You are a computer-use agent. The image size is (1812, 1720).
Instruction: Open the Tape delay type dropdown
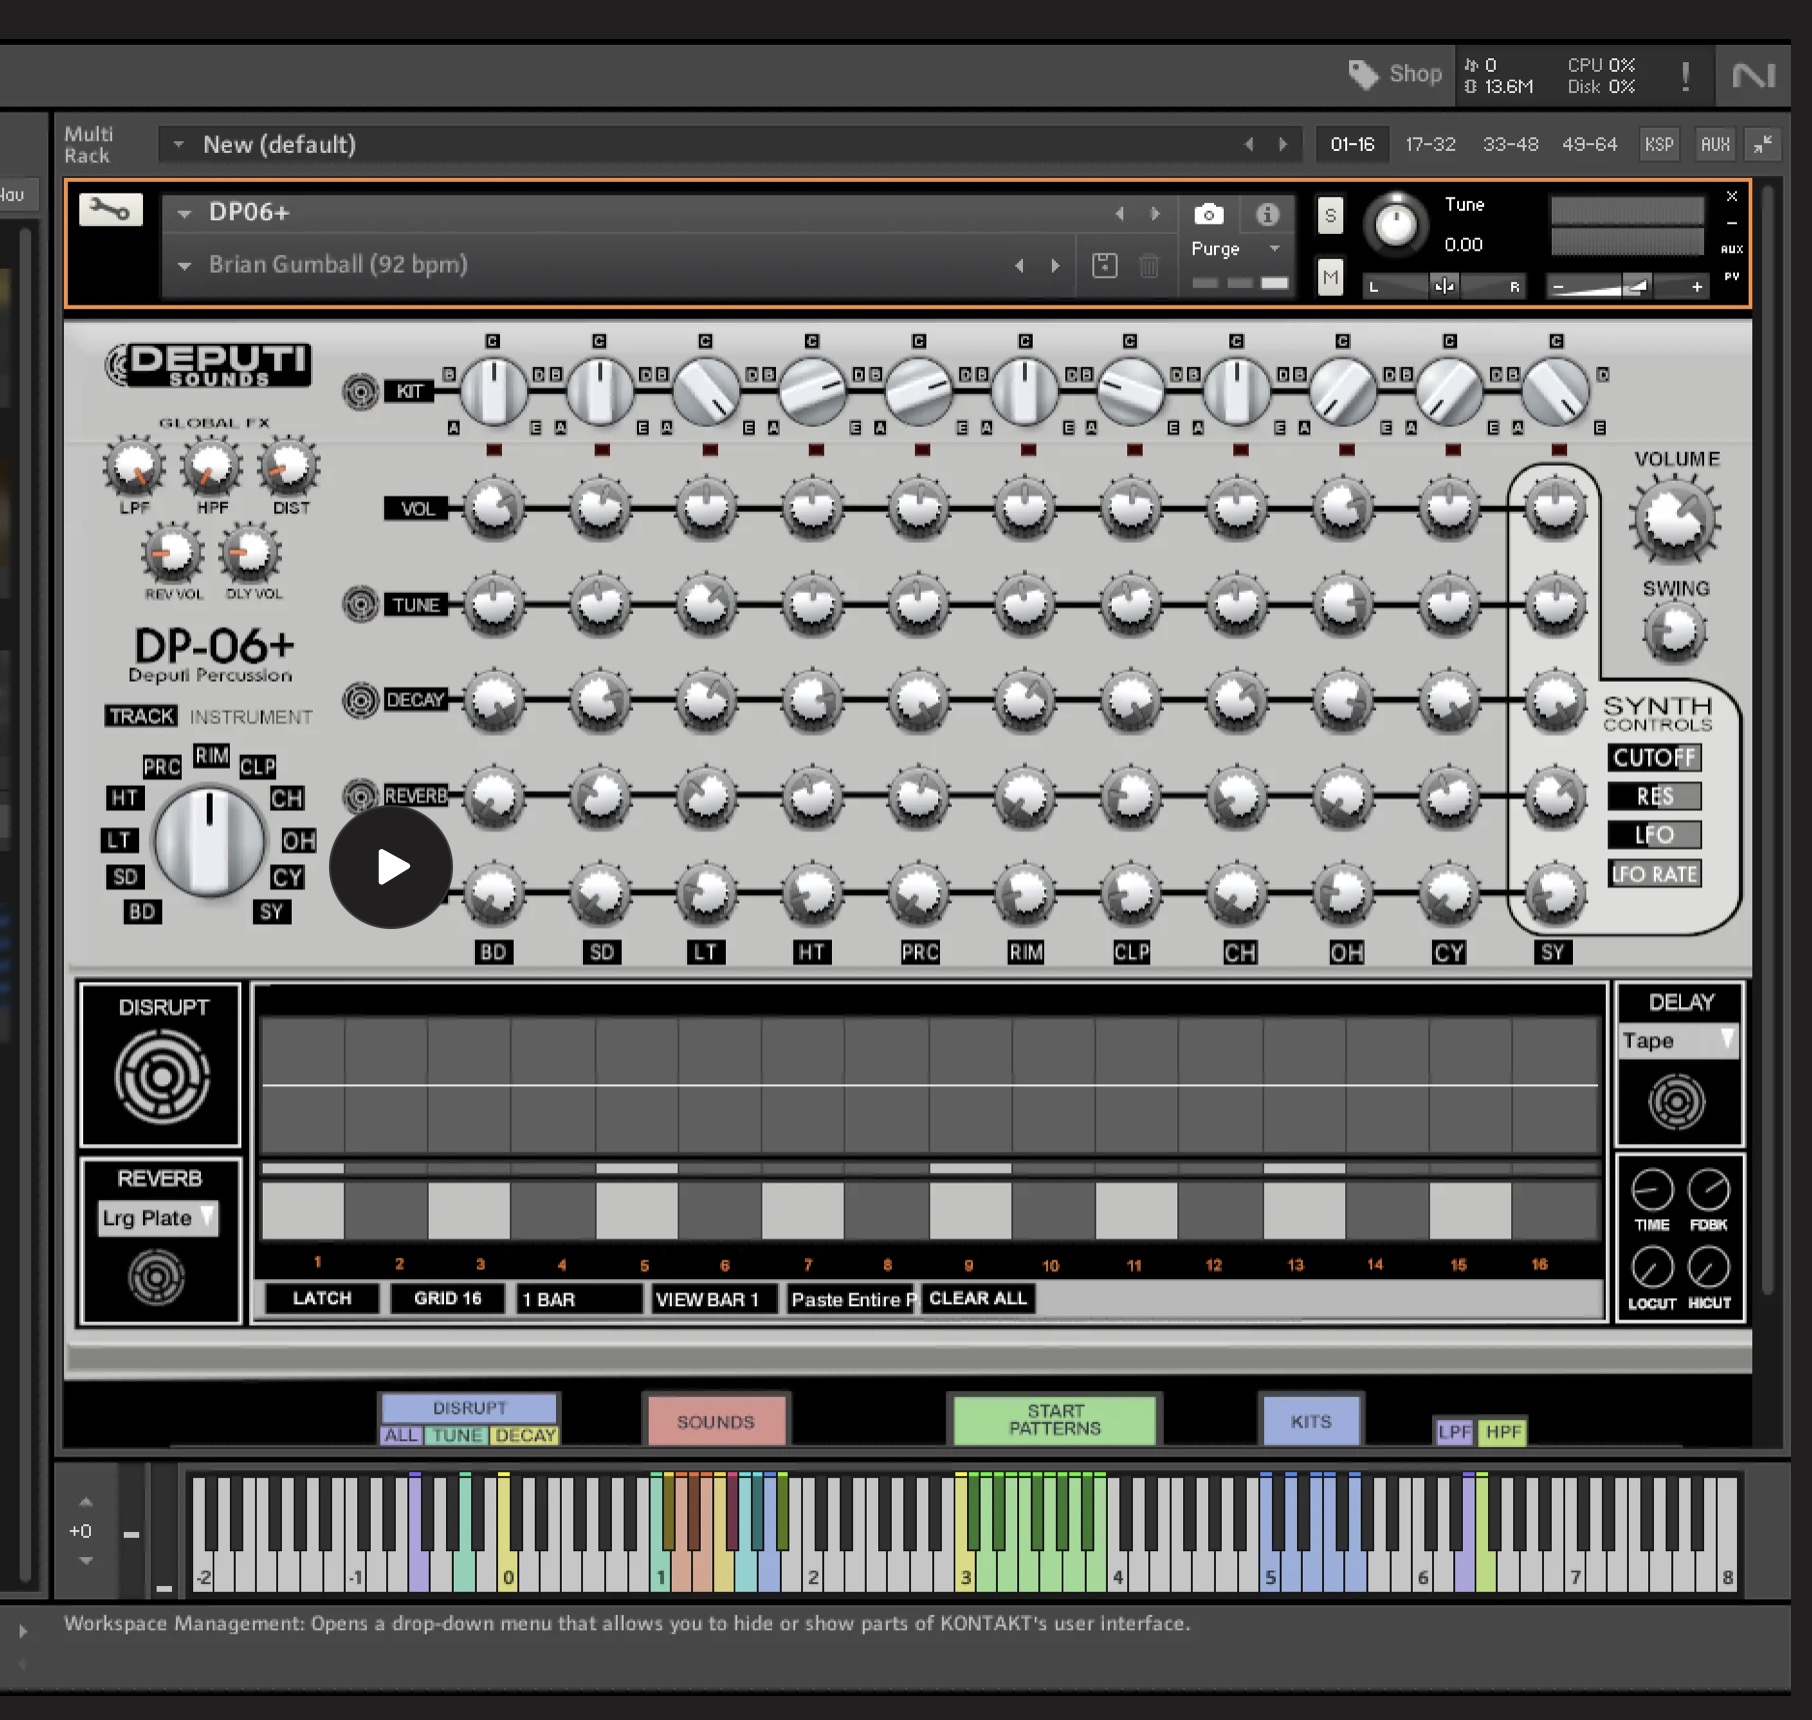click(1678, 1041)
